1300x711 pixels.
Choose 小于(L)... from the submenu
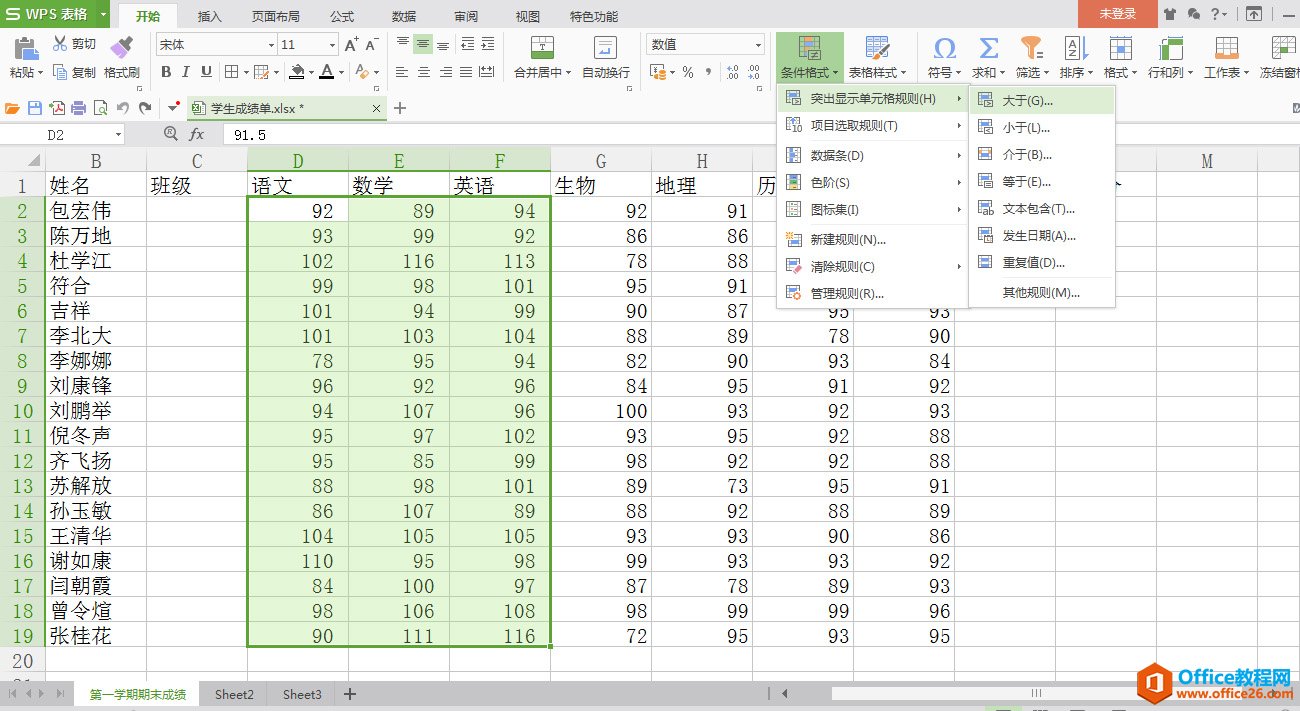click(x=1042, y=127)
